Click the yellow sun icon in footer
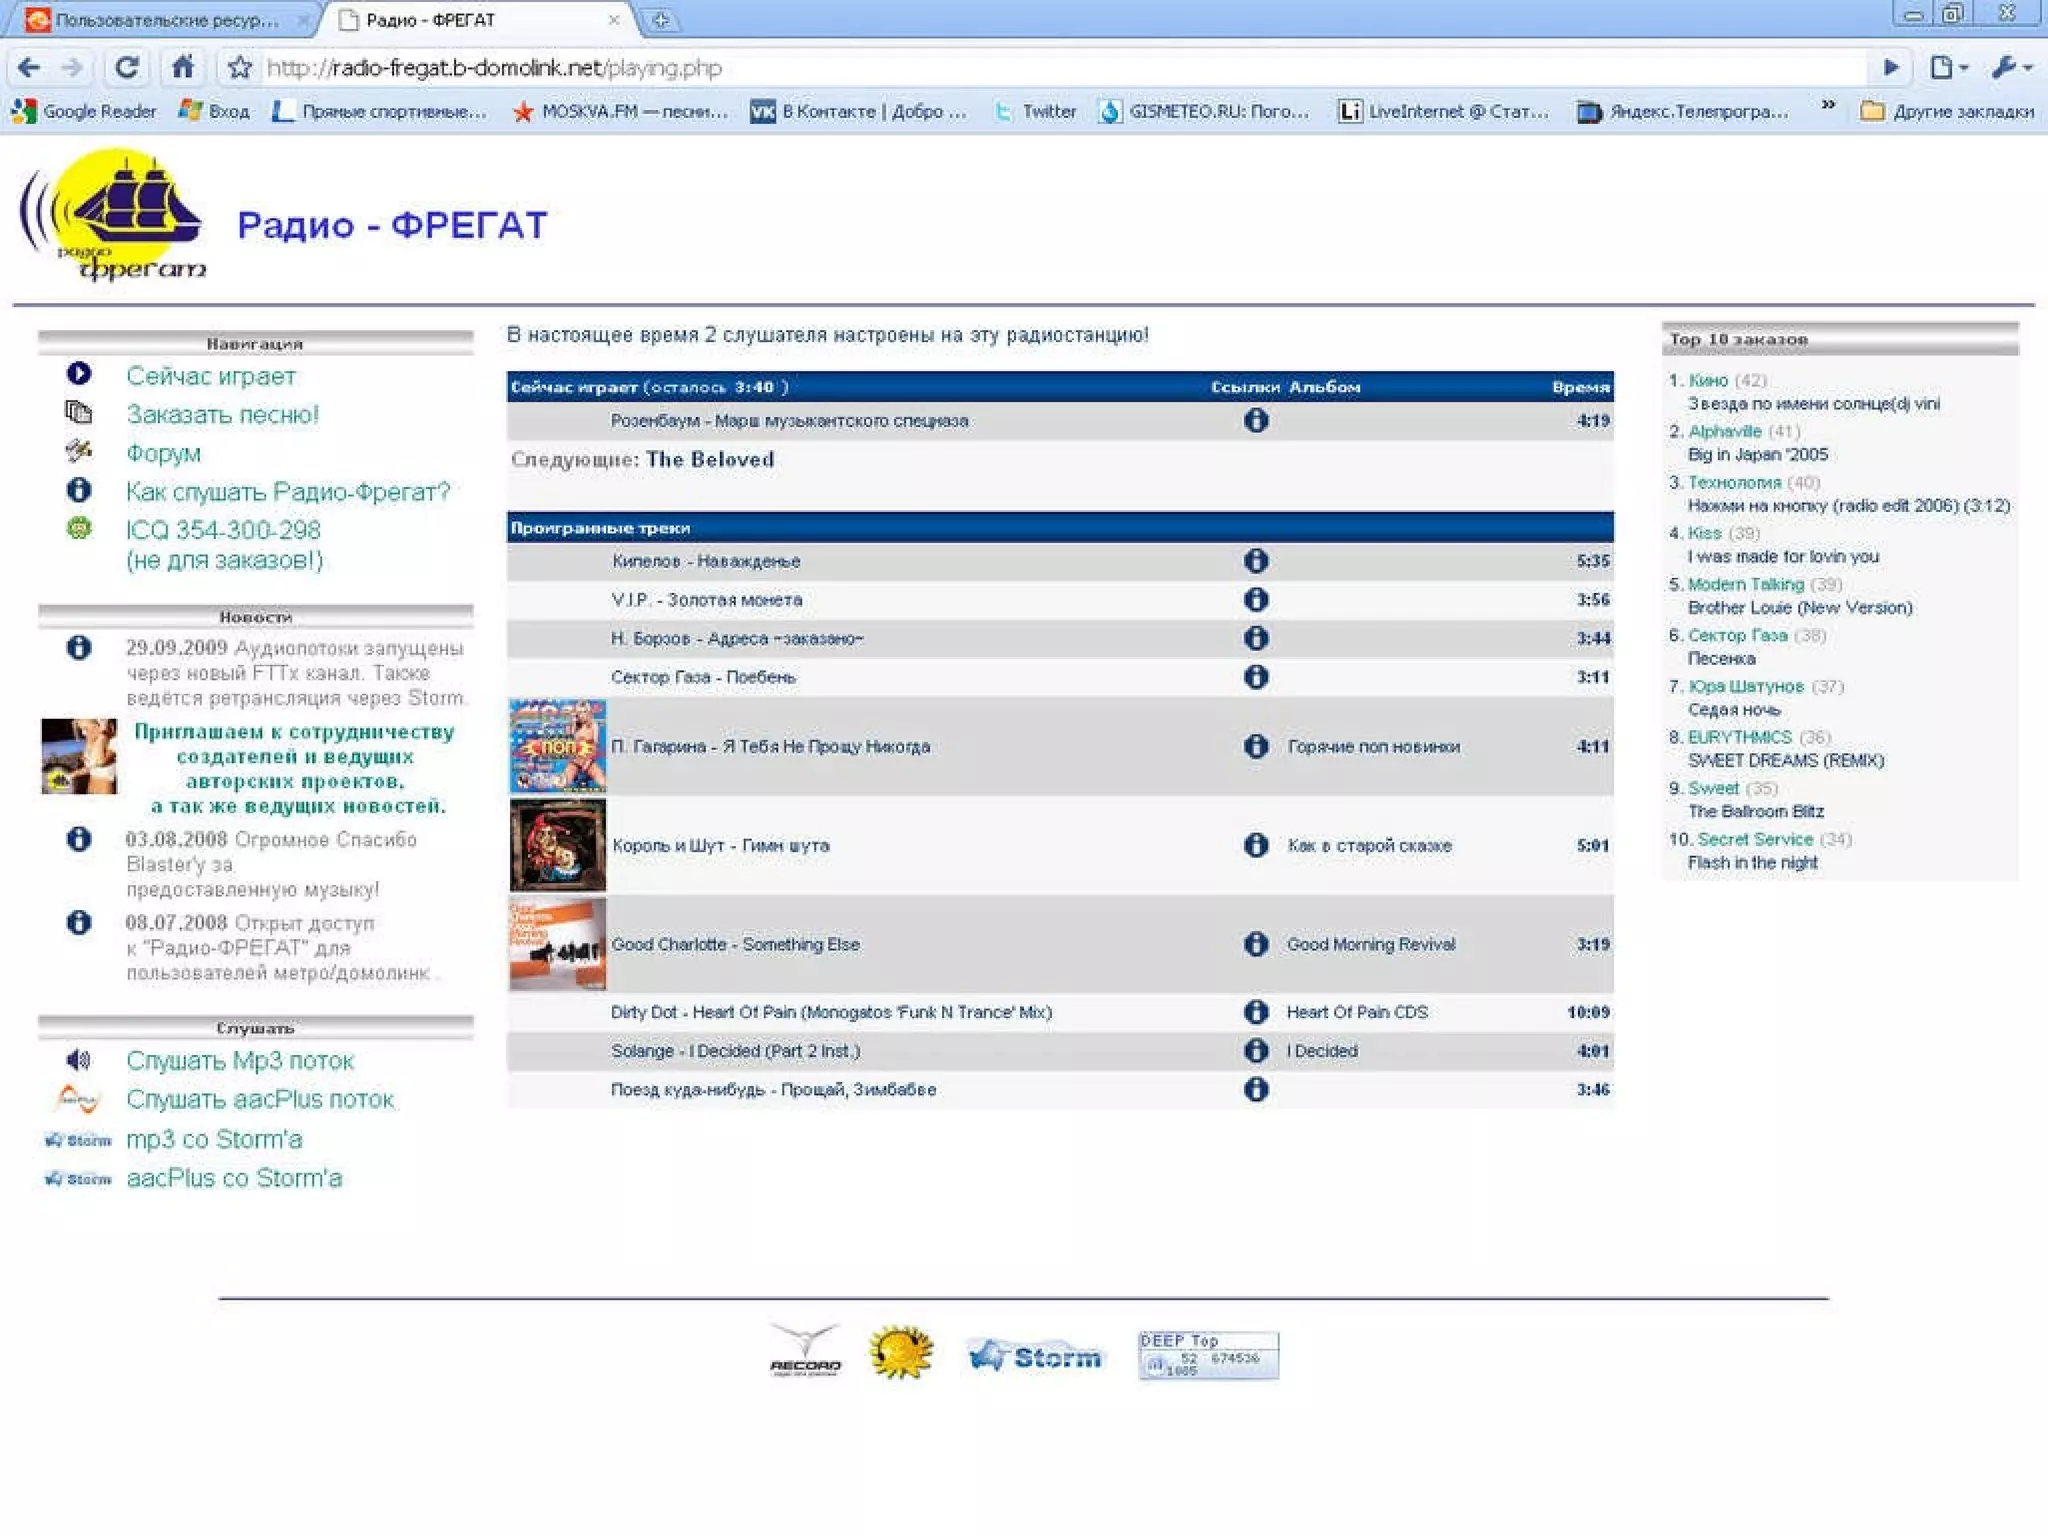 pyautogui.click(x=901, y=1353)
